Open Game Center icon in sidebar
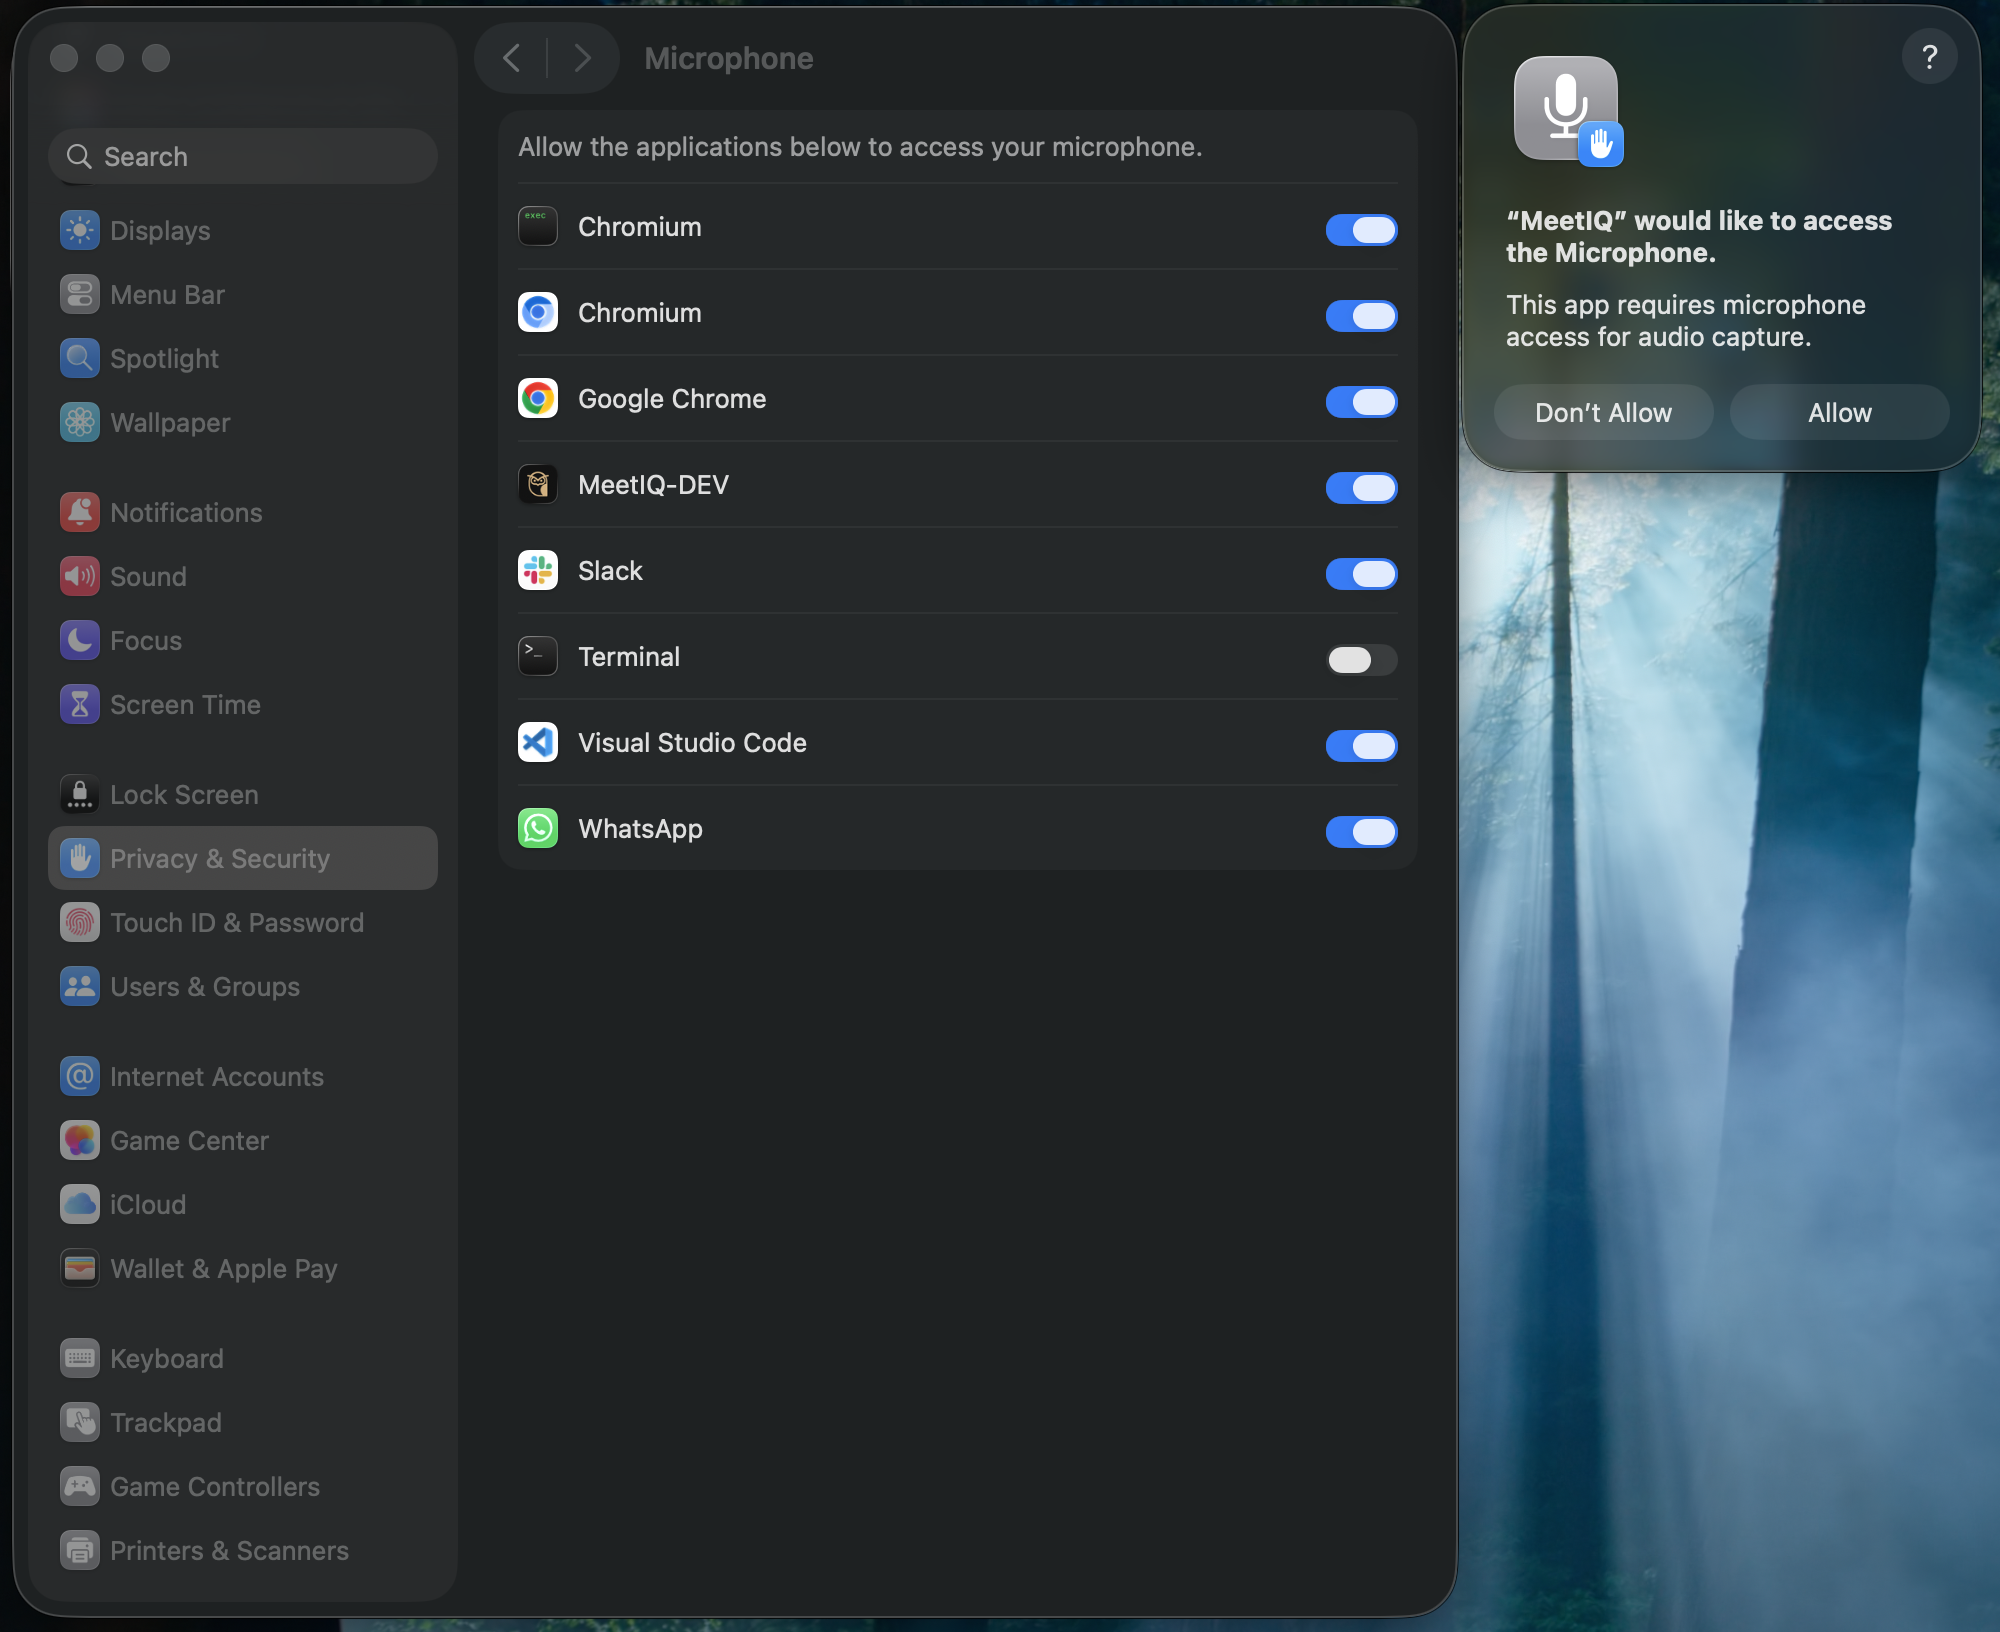The width and height of the screenshot is (2000, 1632). (80, 1140)
